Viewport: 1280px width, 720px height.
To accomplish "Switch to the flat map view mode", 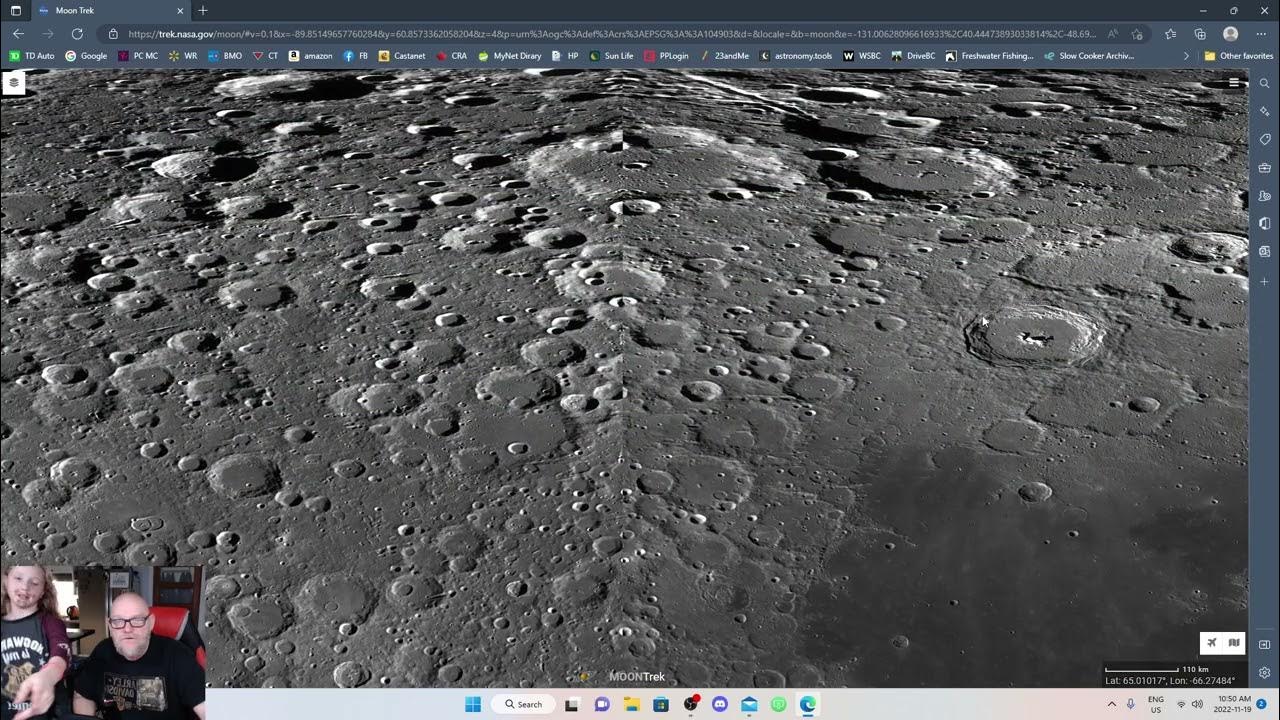I will point(1234,643).
